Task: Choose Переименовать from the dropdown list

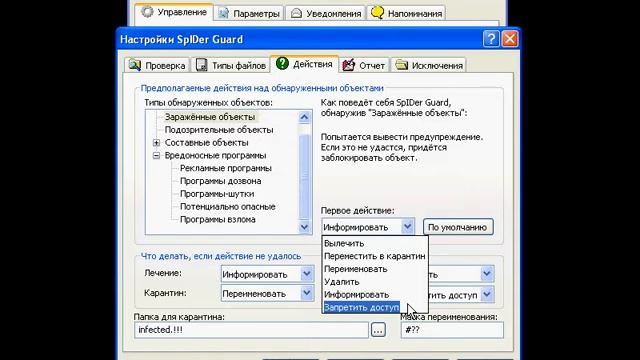Action: (x=375, y=269)
